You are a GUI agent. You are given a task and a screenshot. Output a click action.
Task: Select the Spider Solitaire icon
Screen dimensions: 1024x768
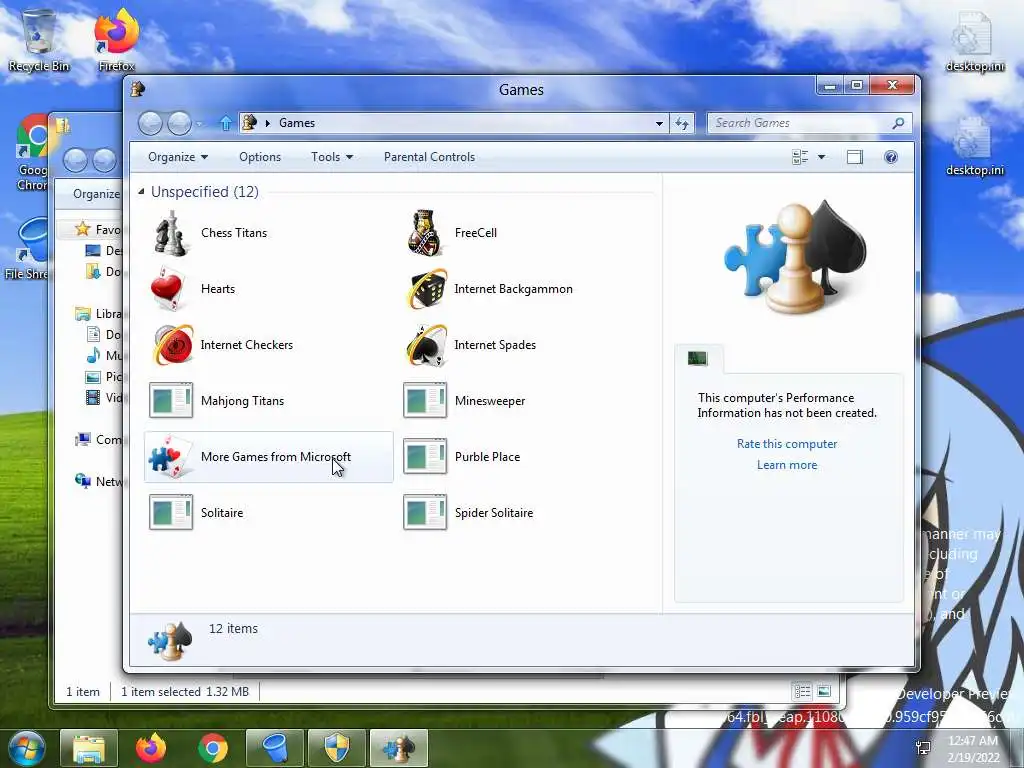pos(425,512)
